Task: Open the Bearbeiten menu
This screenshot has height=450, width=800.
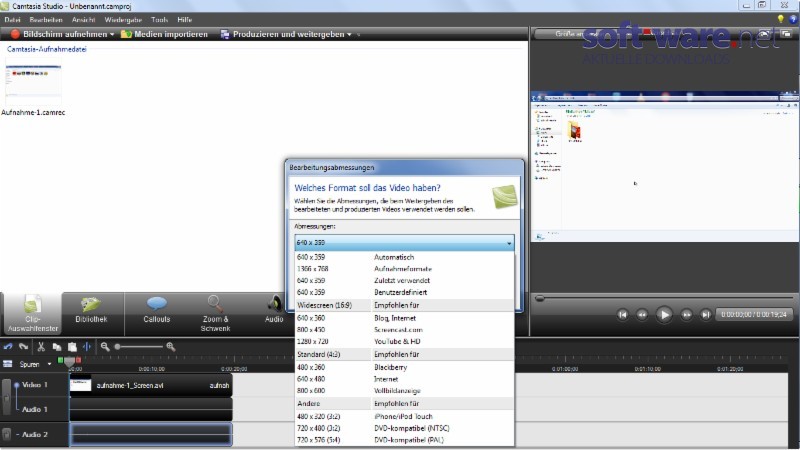Action: tap(46, 19)
